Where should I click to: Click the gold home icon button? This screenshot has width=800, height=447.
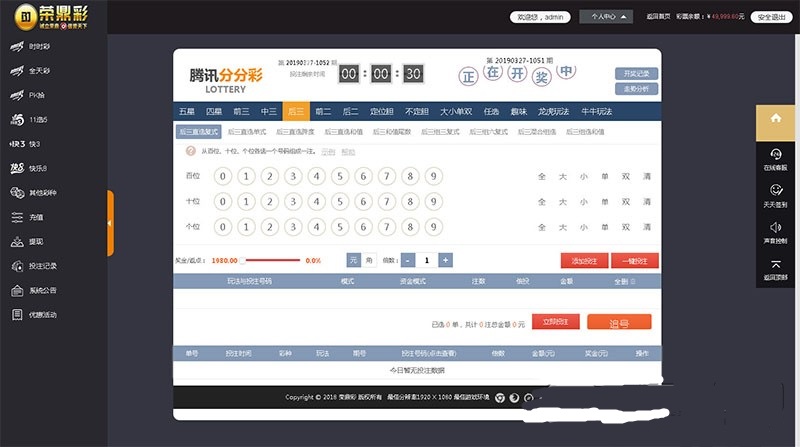pos(775,118)
